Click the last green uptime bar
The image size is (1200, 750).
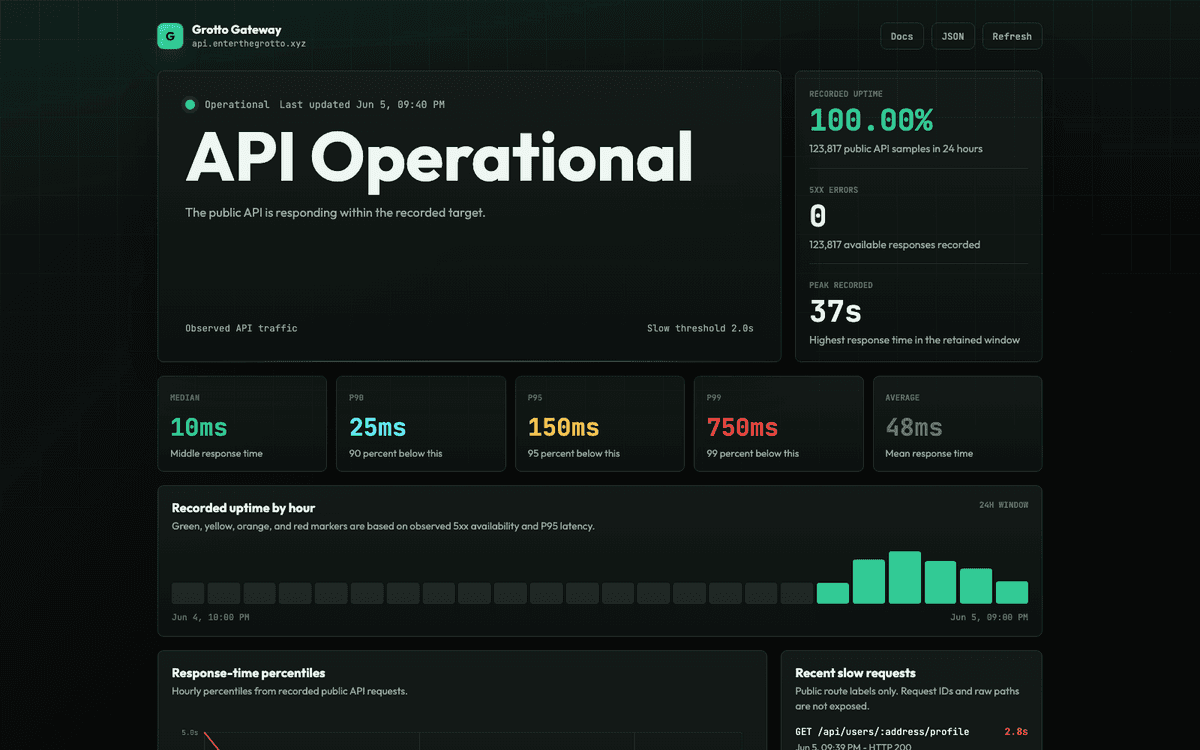coord(1012,592)
